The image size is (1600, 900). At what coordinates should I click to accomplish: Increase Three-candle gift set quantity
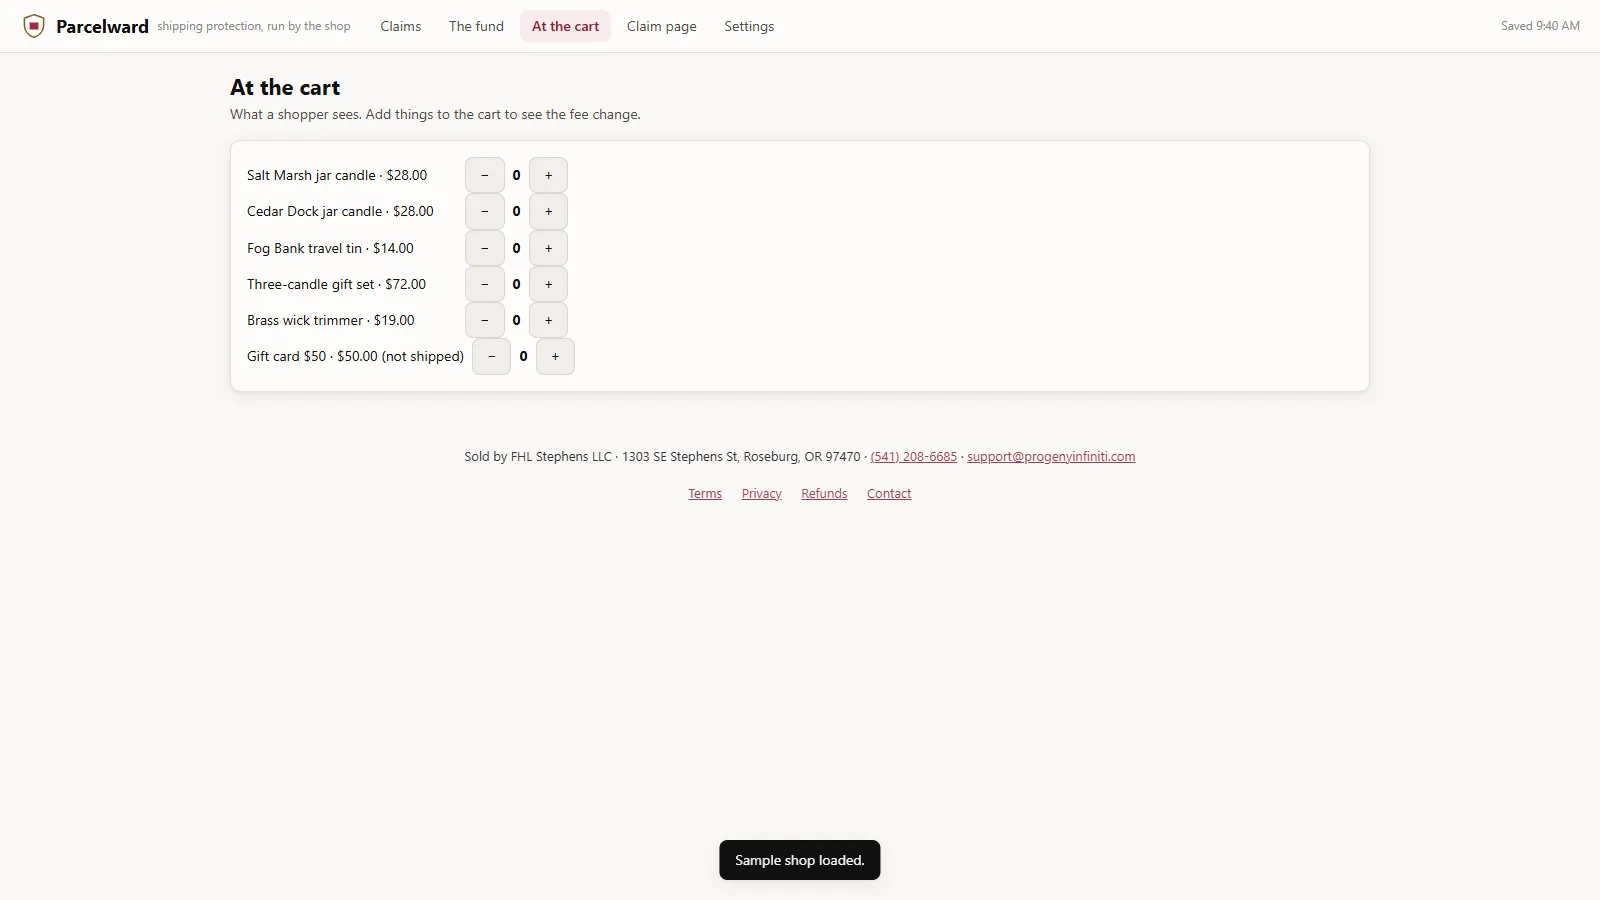pyautogui.click(x=548, y=284)
